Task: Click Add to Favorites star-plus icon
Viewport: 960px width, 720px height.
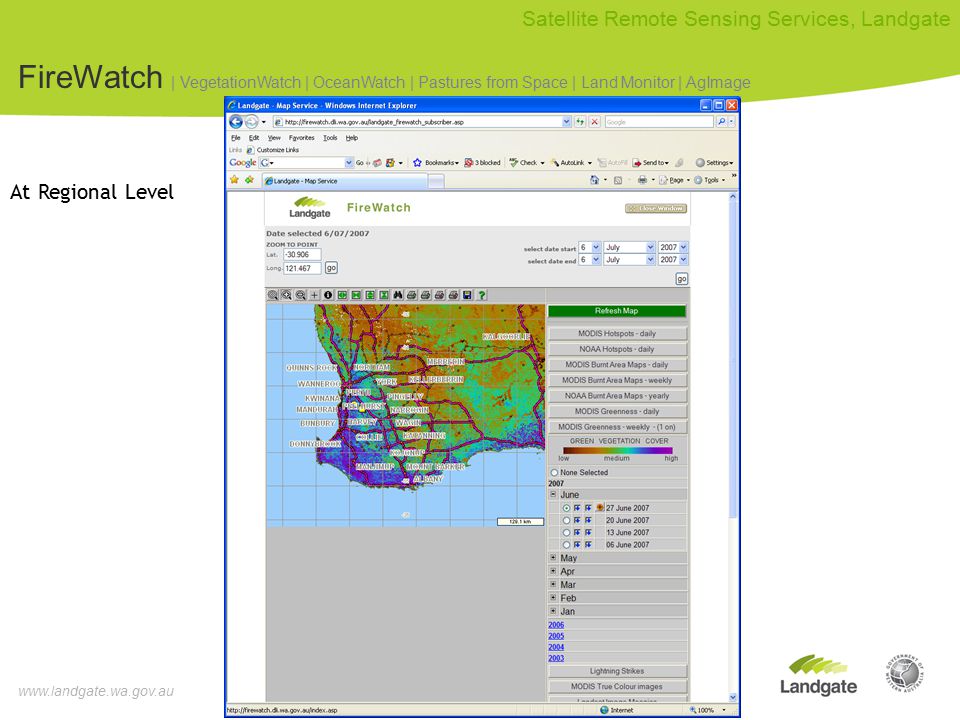Action: (x=249, y=180)
